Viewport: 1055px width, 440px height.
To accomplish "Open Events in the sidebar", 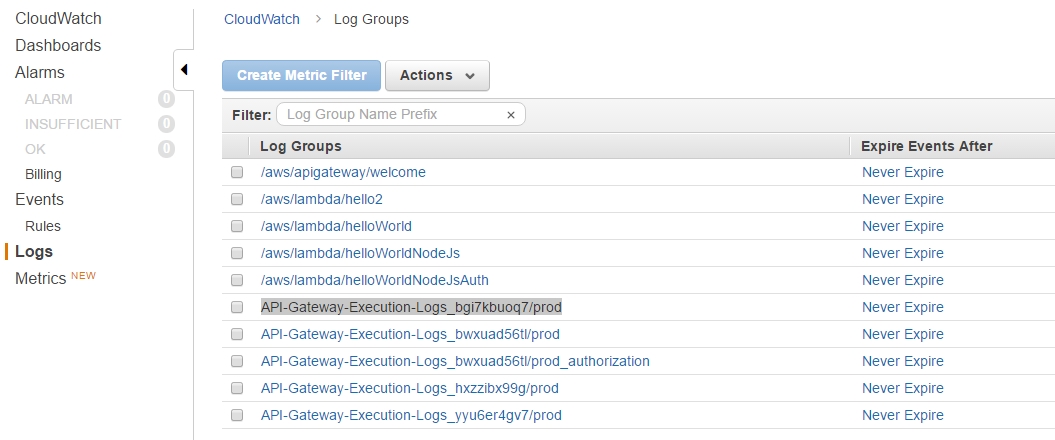I will (39, 199).
